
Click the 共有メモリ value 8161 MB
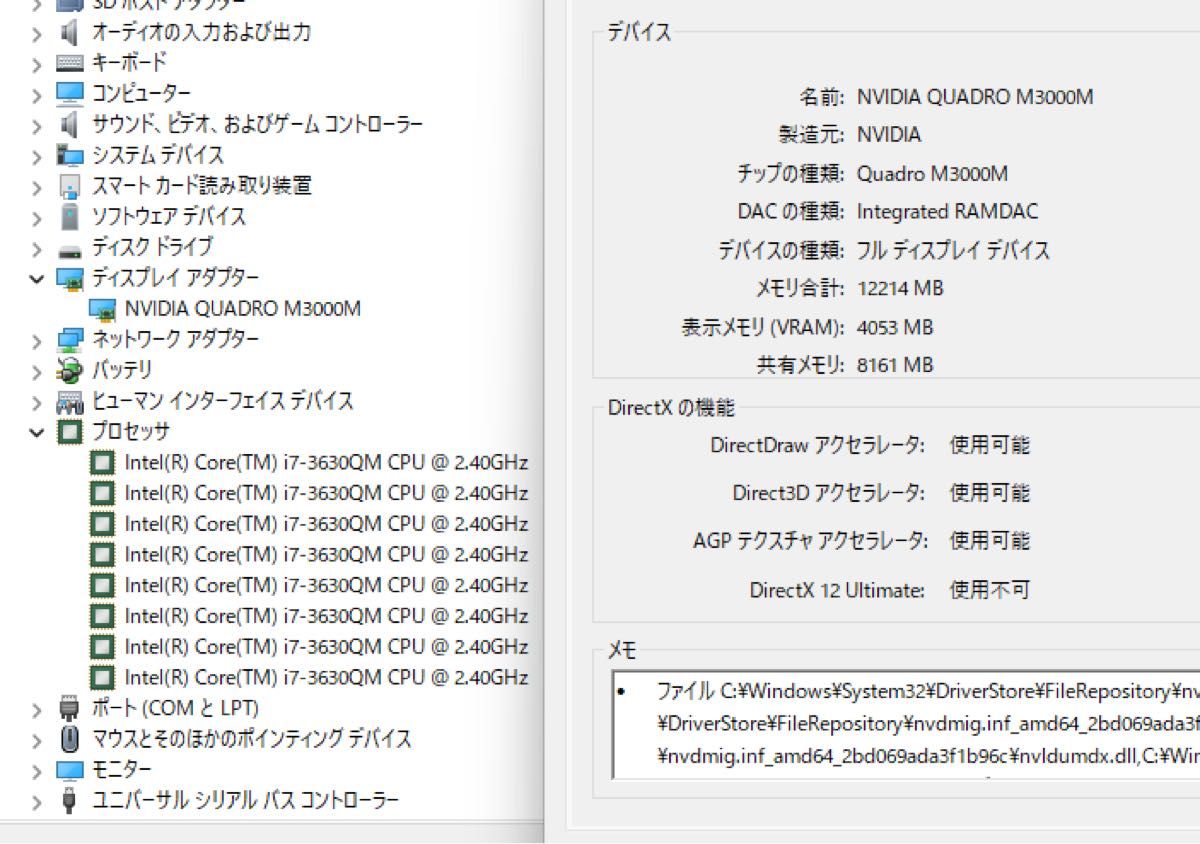tap(895, 365)
